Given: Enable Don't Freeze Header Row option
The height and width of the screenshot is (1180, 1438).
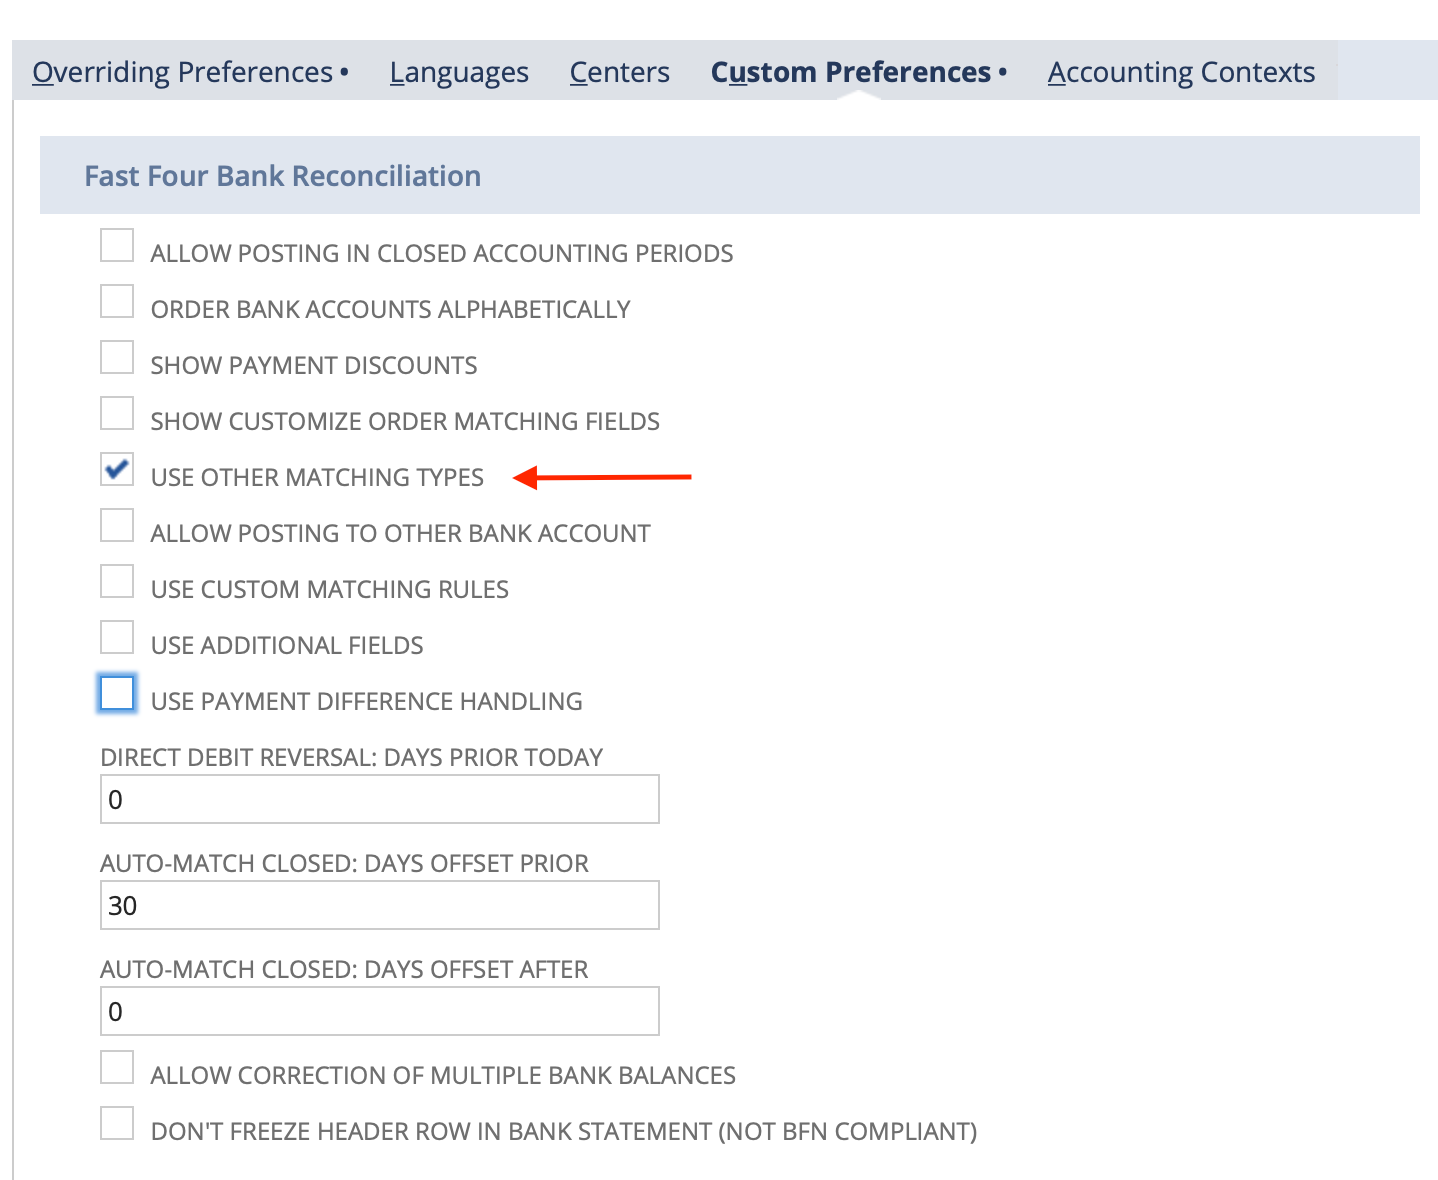Looking at the screenshot, I should tap(116, 1123).
